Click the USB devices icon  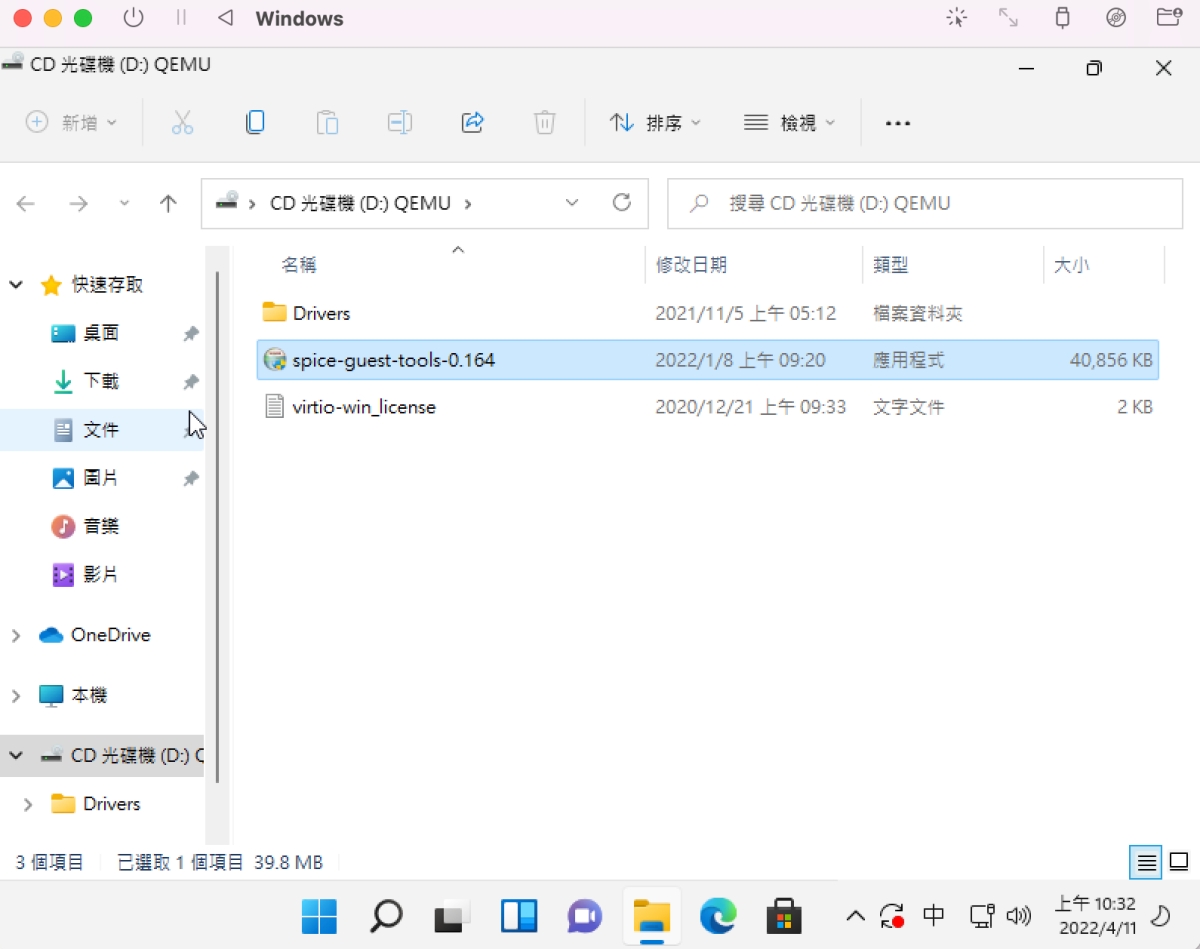[1063, 18]
